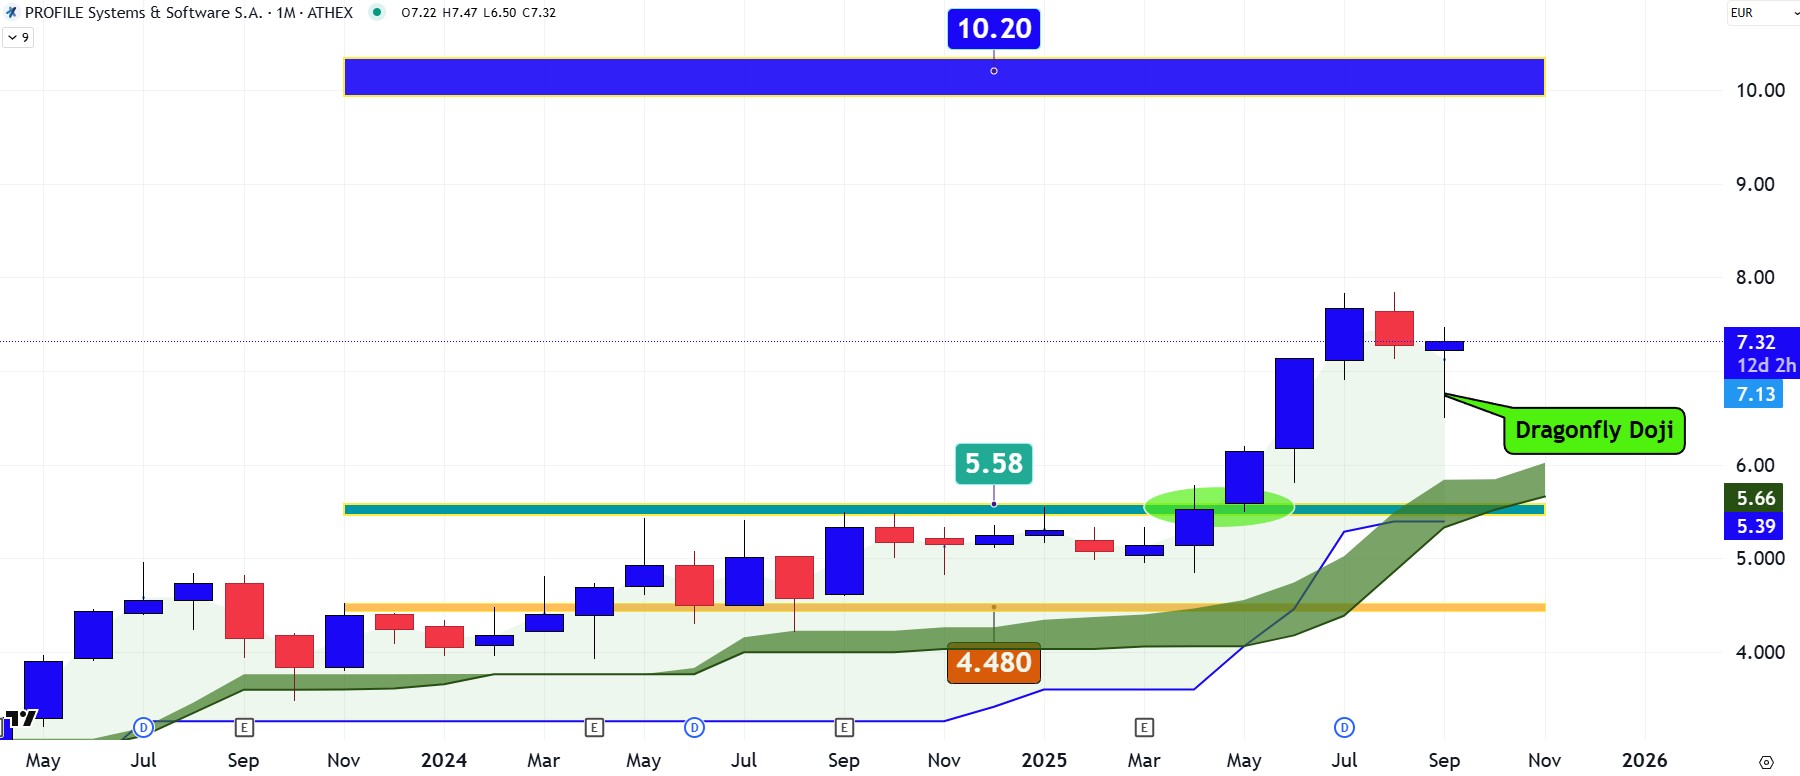Open the dividend marker at Jul 2025
The height and width of the screenshot is (776, 1800).
click(1344, 727)
